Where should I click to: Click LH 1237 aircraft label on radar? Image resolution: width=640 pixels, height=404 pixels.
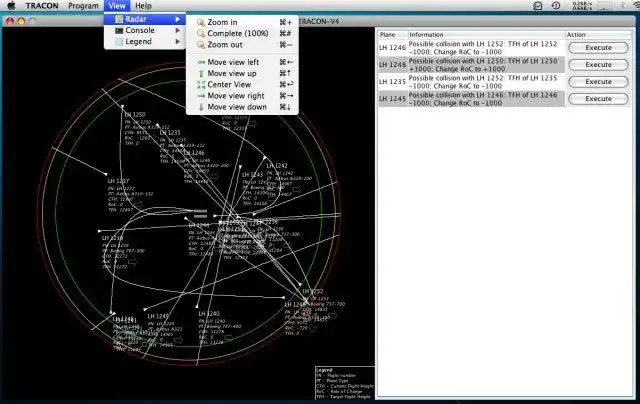(x=118, y=181)
